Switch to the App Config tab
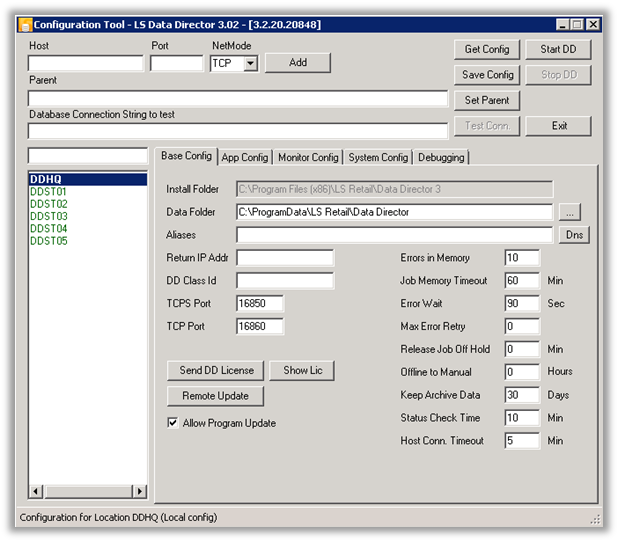The height and width of the screenshot is (542, 619). pyautogui.click(x=245, y=157)
